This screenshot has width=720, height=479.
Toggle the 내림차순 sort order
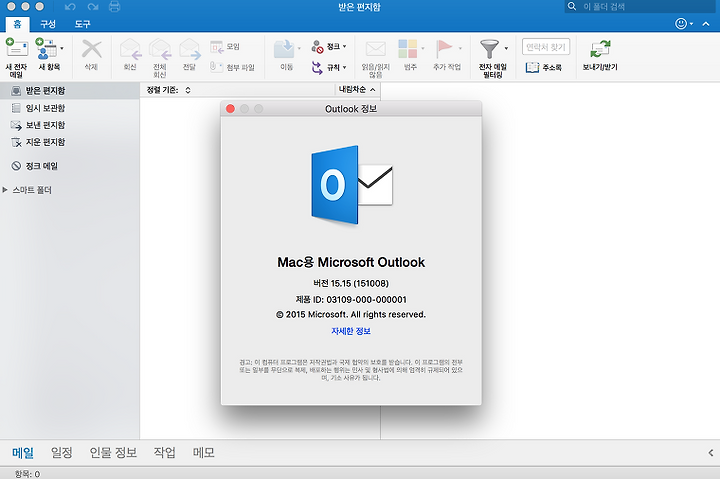pos(357,90)
